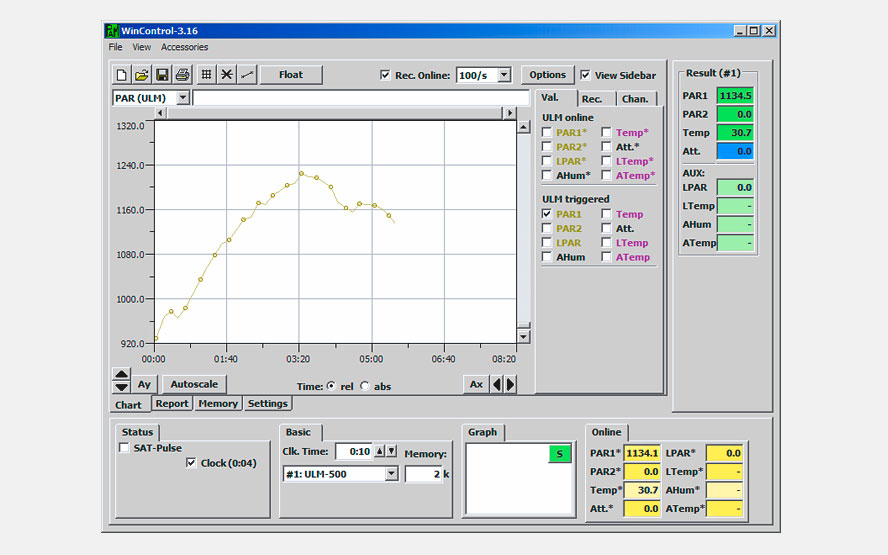Click the Clk. Time input field
The height and width of the screenshot is (555, 888).
click(x=354, y=451)
